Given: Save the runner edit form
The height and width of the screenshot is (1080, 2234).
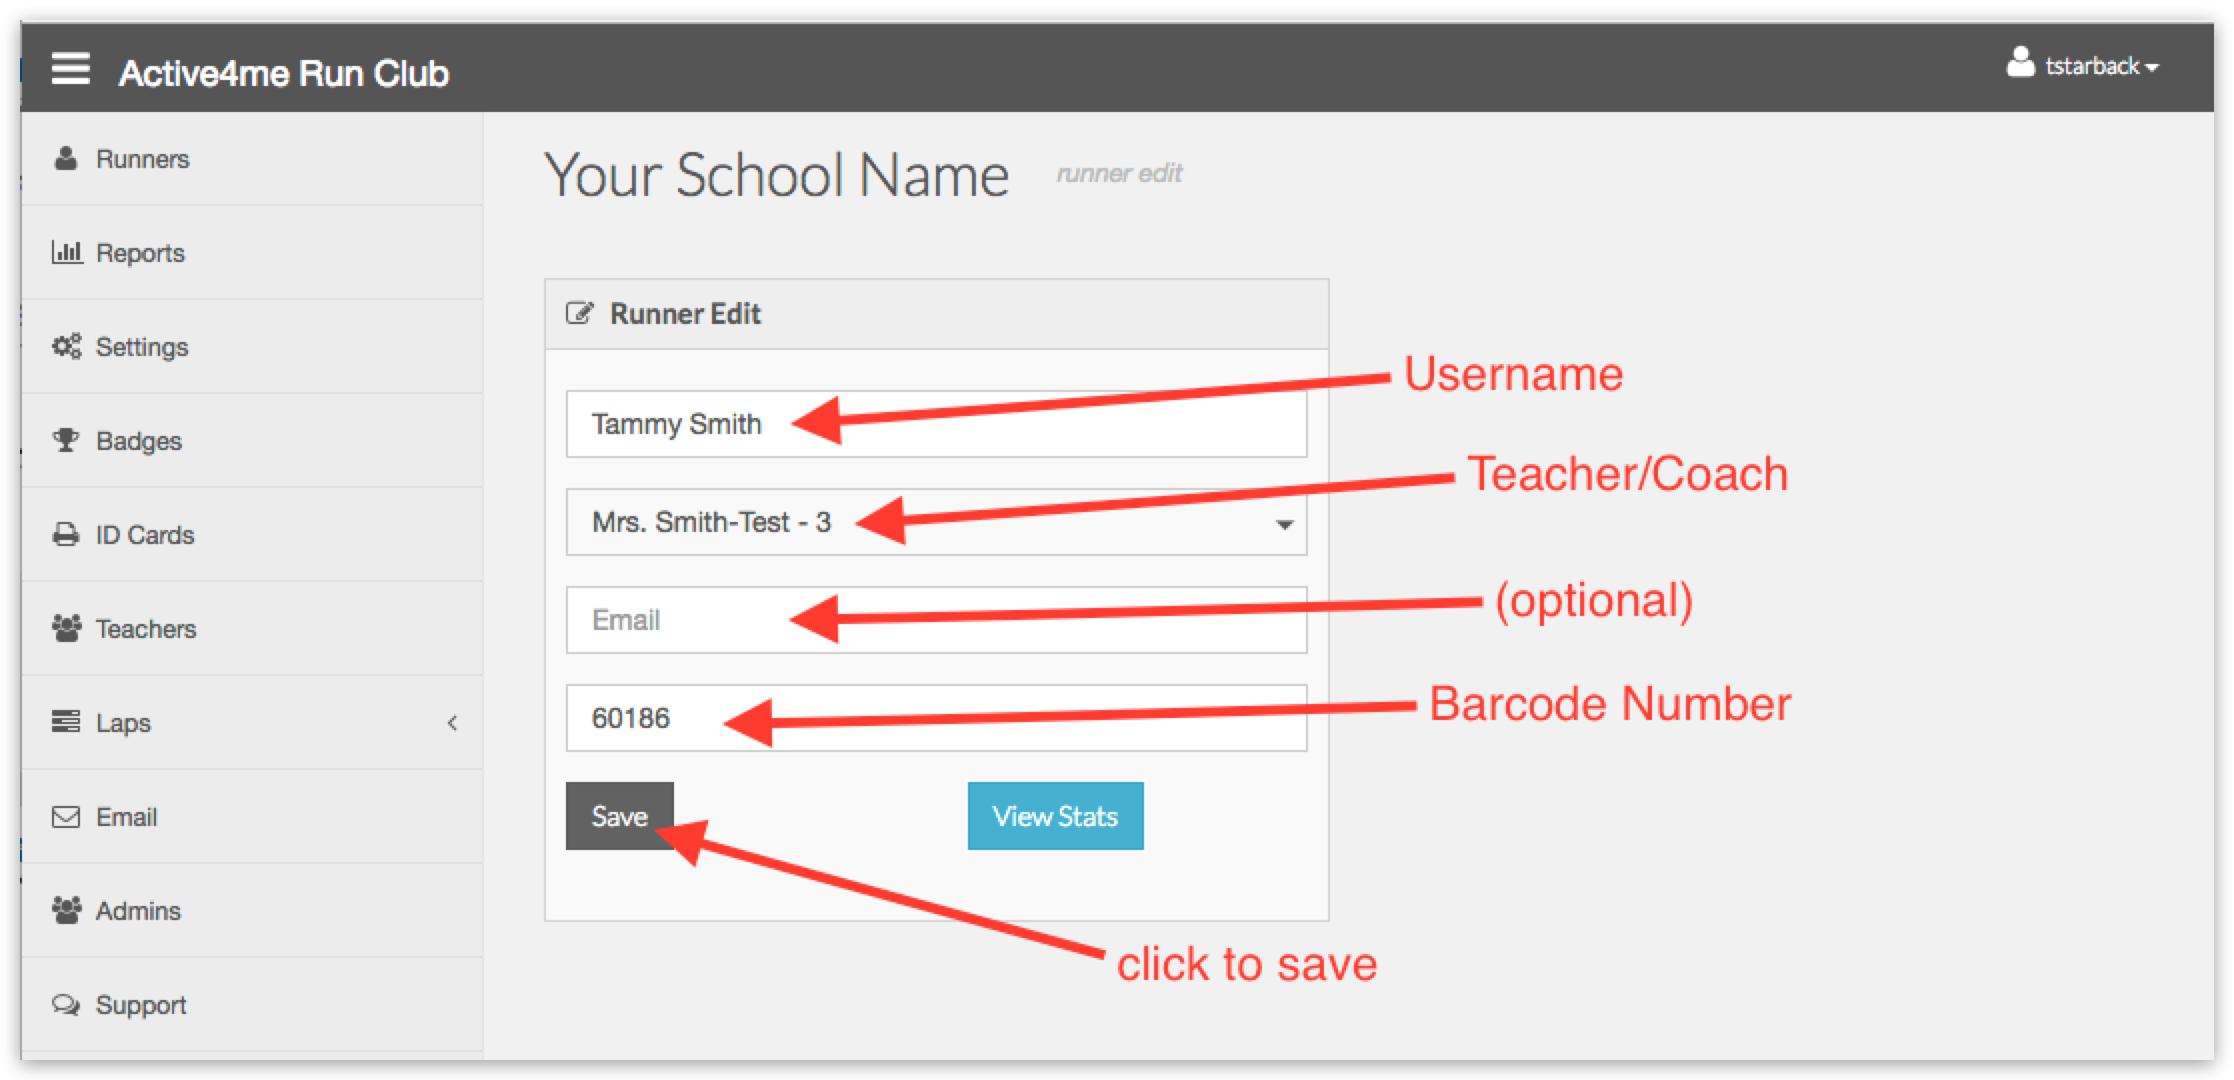Looking at the screenshot, I should click(x=620, y=815).
